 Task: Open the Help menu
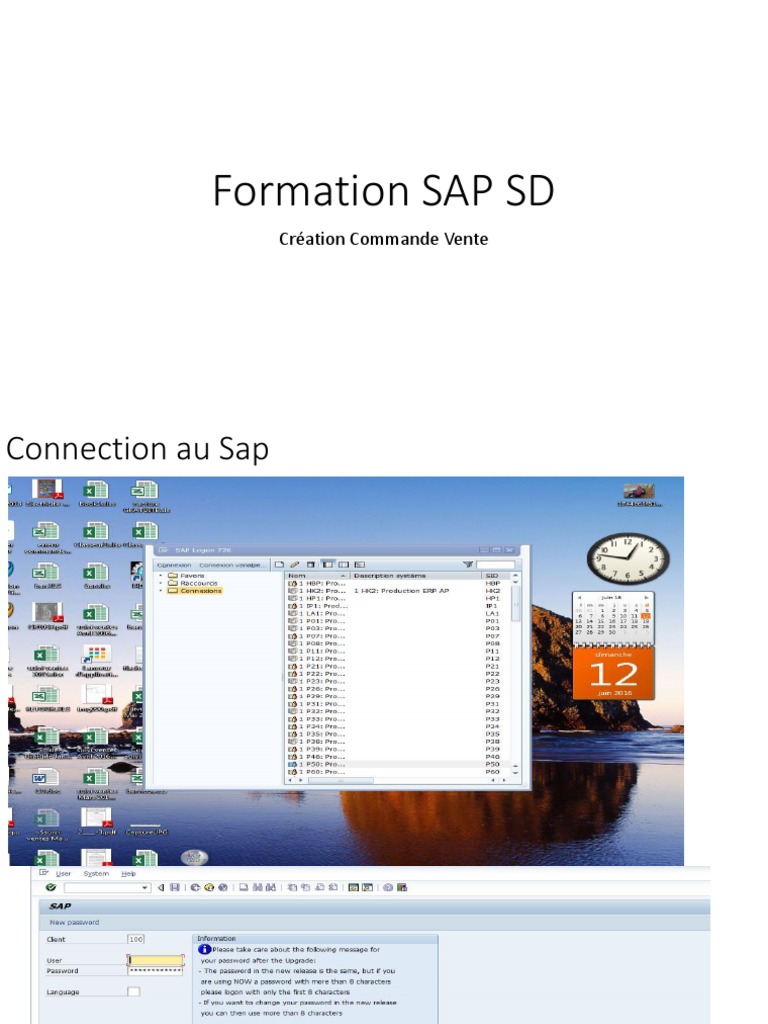pyautogui.click(x=129, y=873)
